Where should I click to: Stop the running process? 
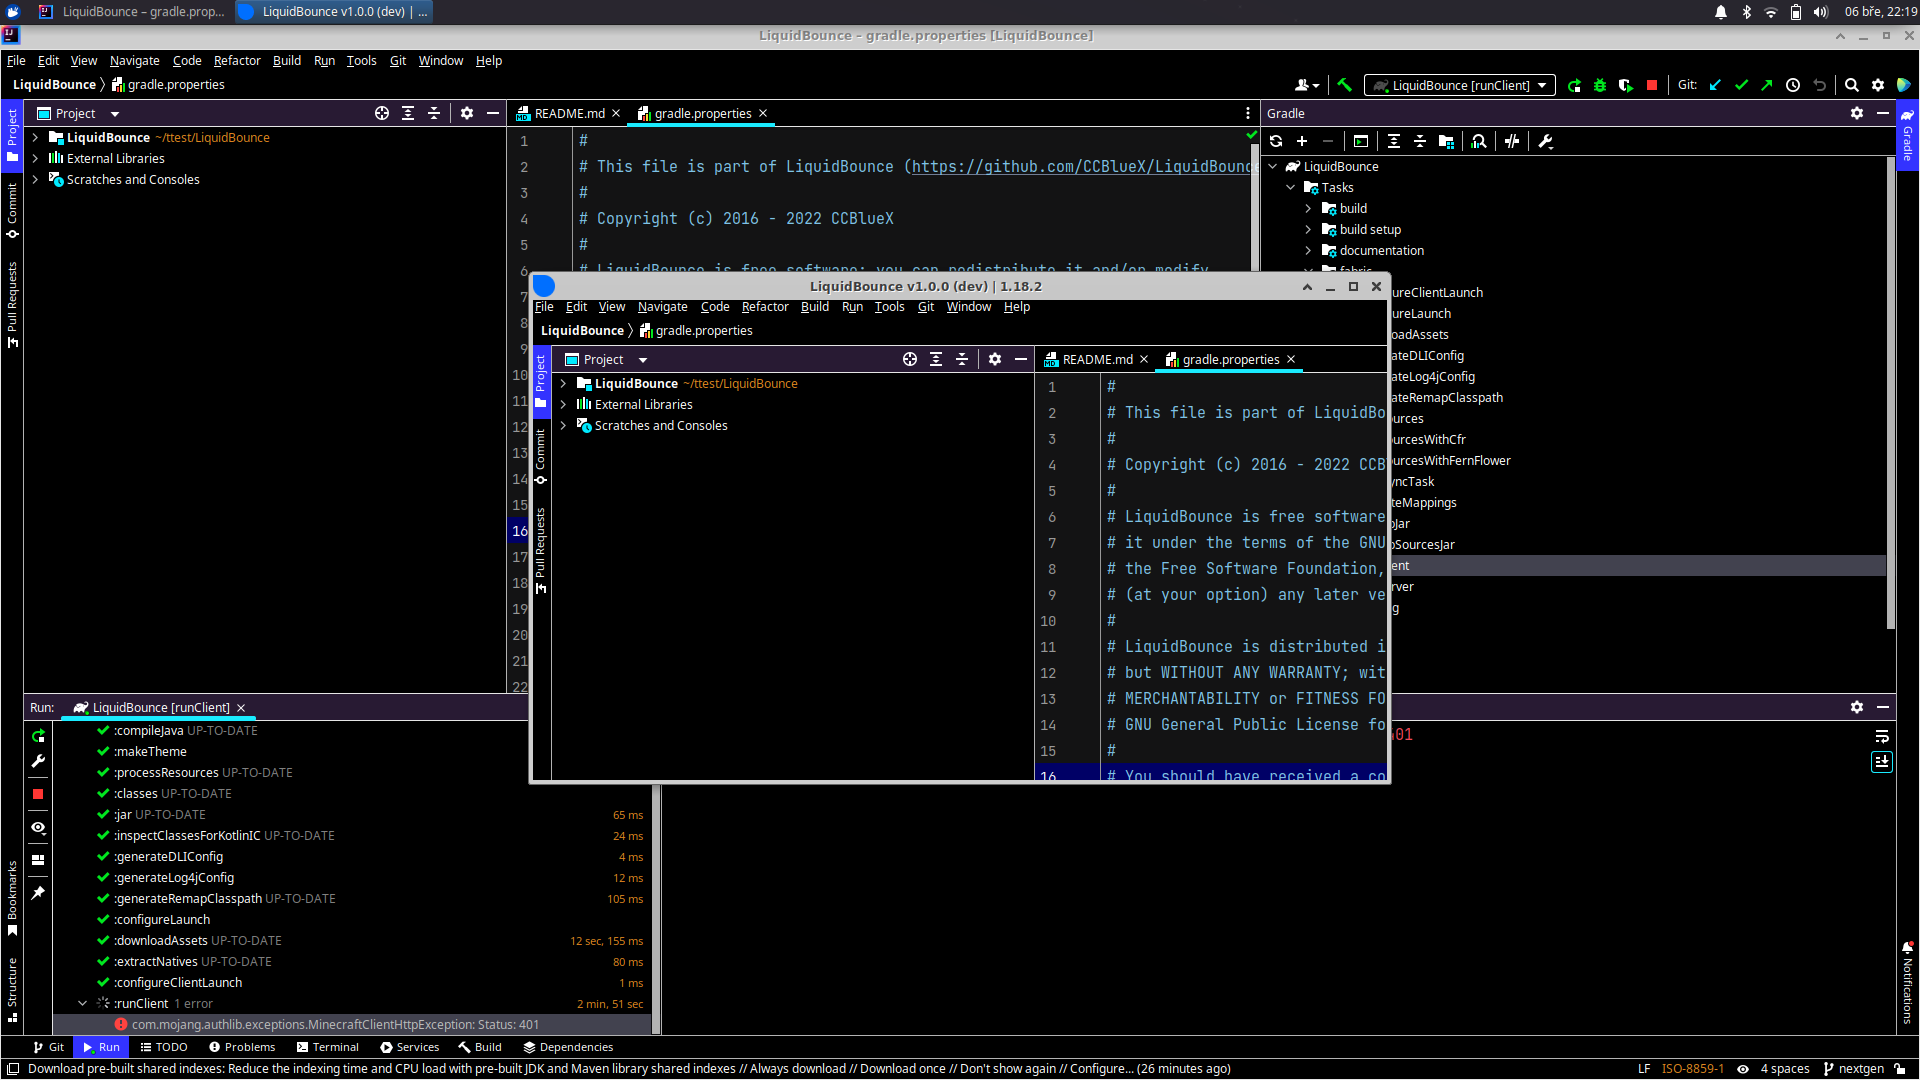[x=1653, y=85]
